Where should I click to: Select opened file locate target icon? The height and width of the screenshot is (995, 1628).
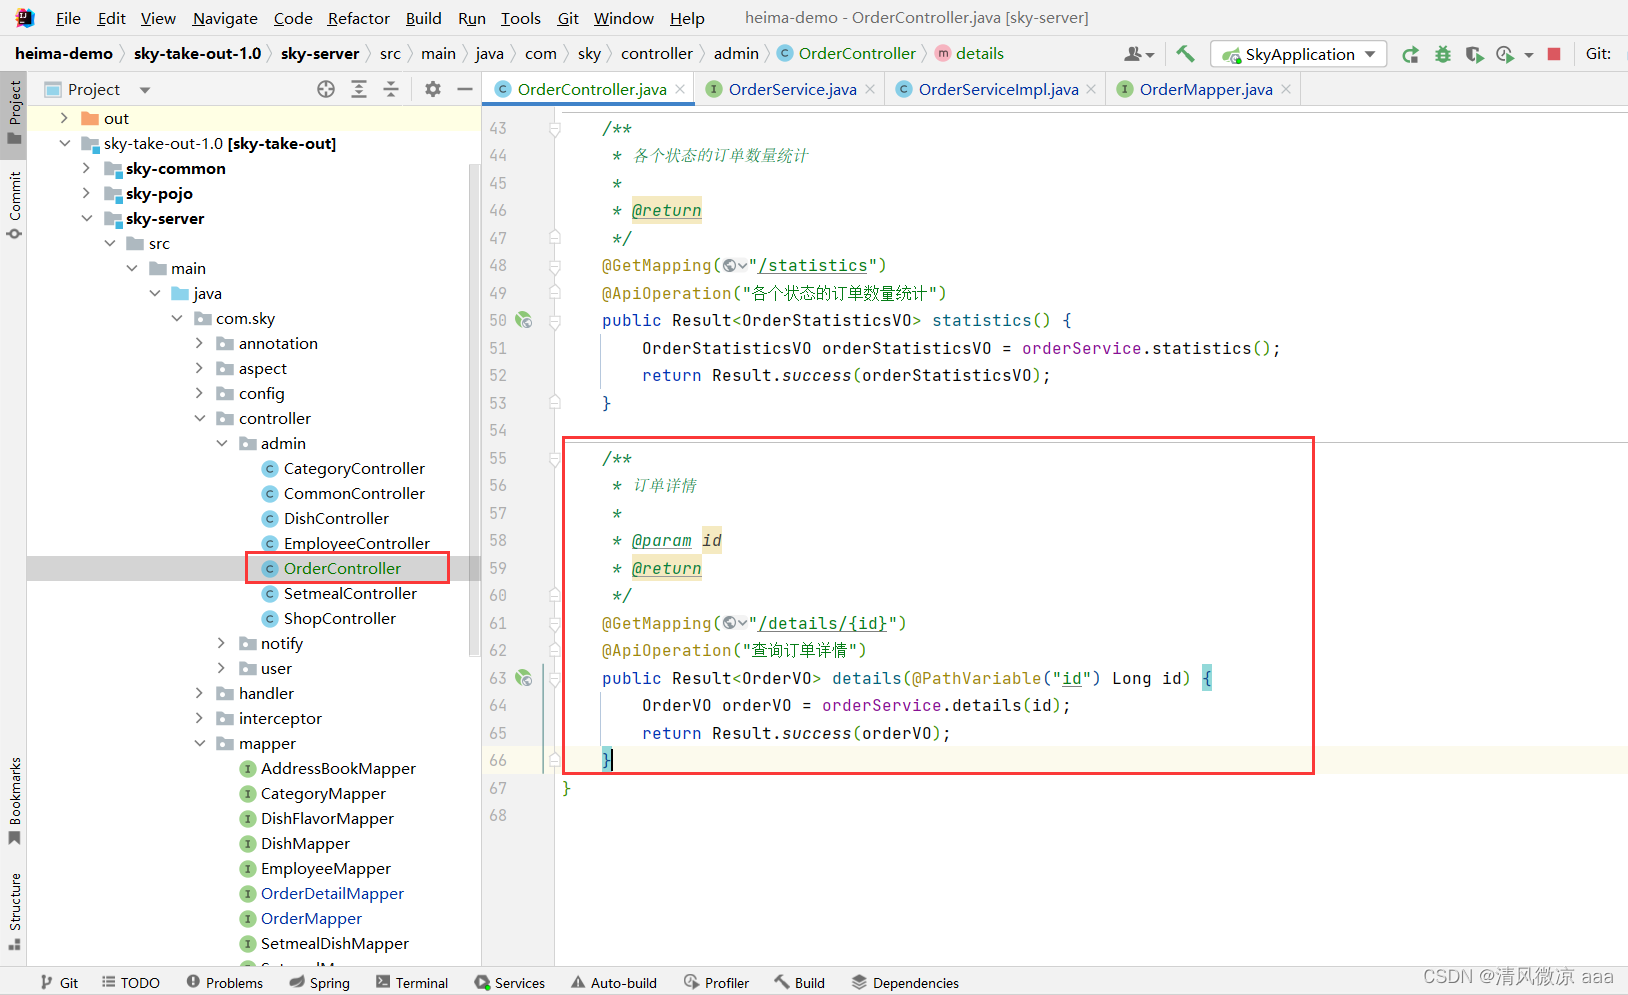click(x=326, y=89)
